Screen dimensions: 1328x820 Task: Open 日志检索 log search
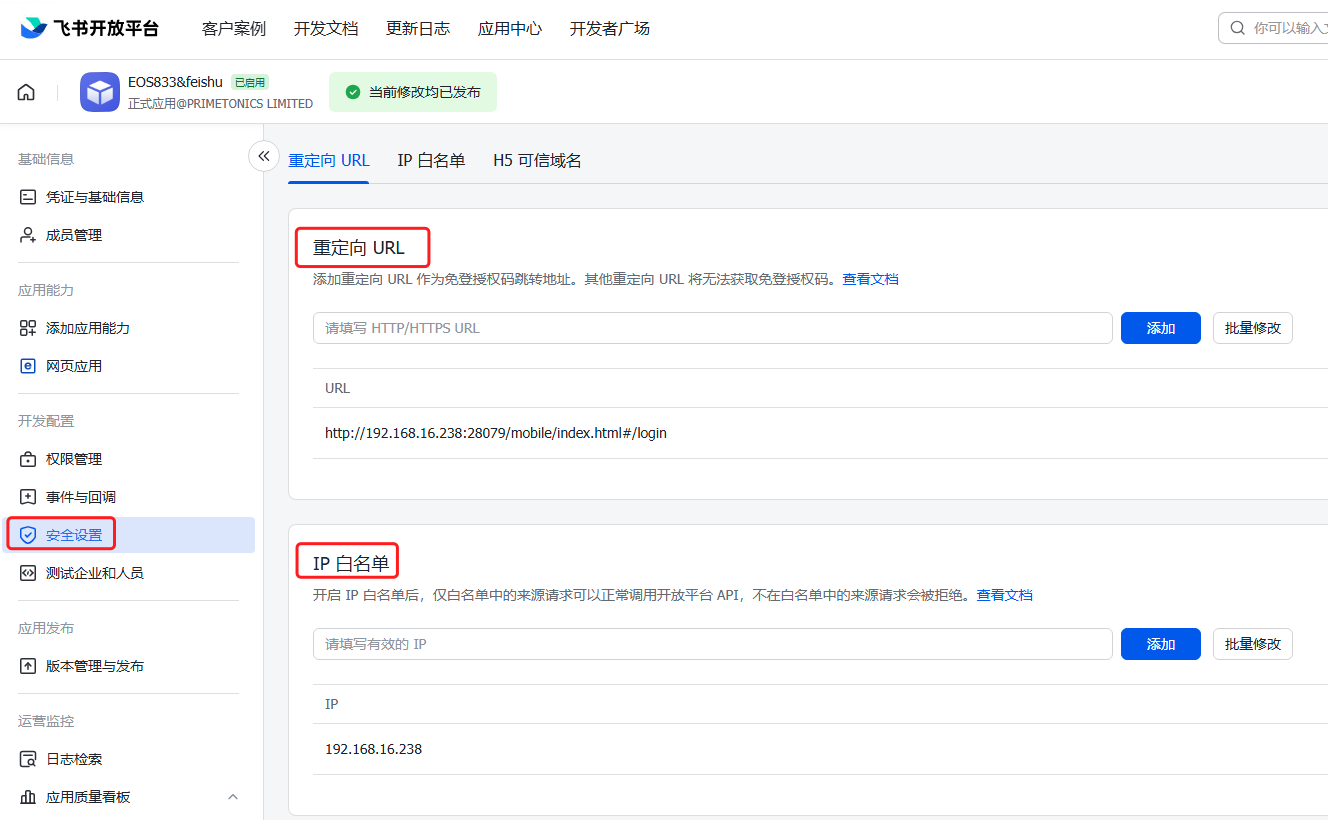73,759
